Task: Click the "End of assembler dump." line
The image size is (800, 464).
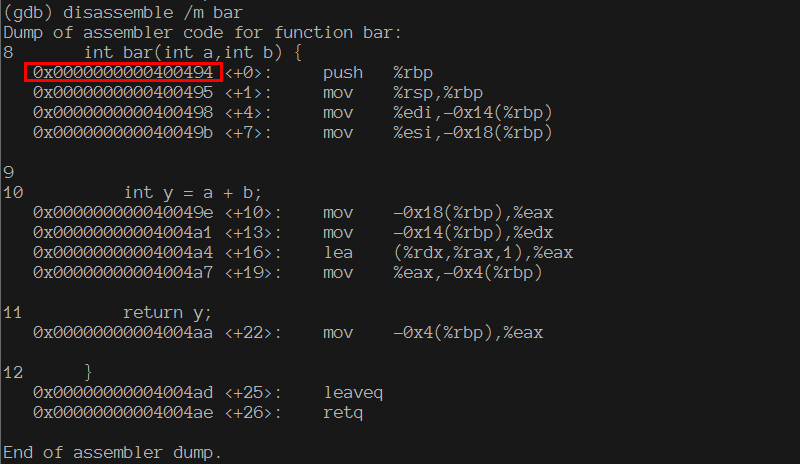Action: (x=112, y=452)
